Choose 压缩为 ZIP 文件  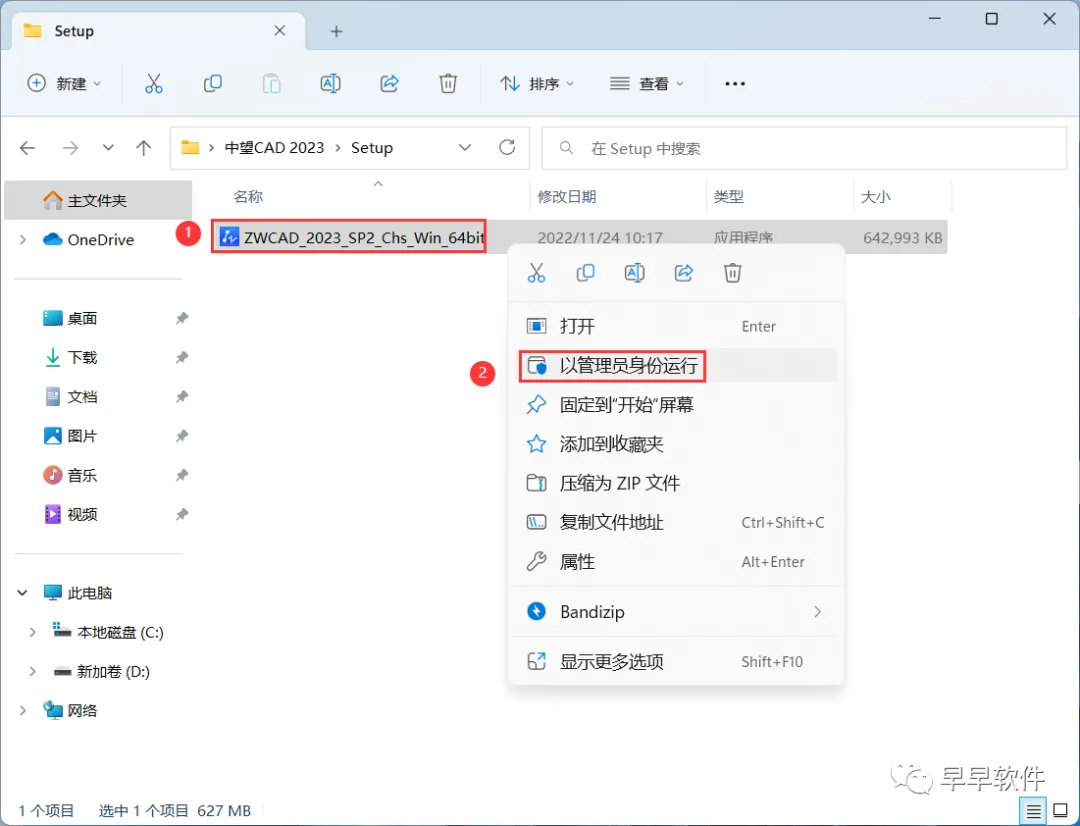click(676, 483)
